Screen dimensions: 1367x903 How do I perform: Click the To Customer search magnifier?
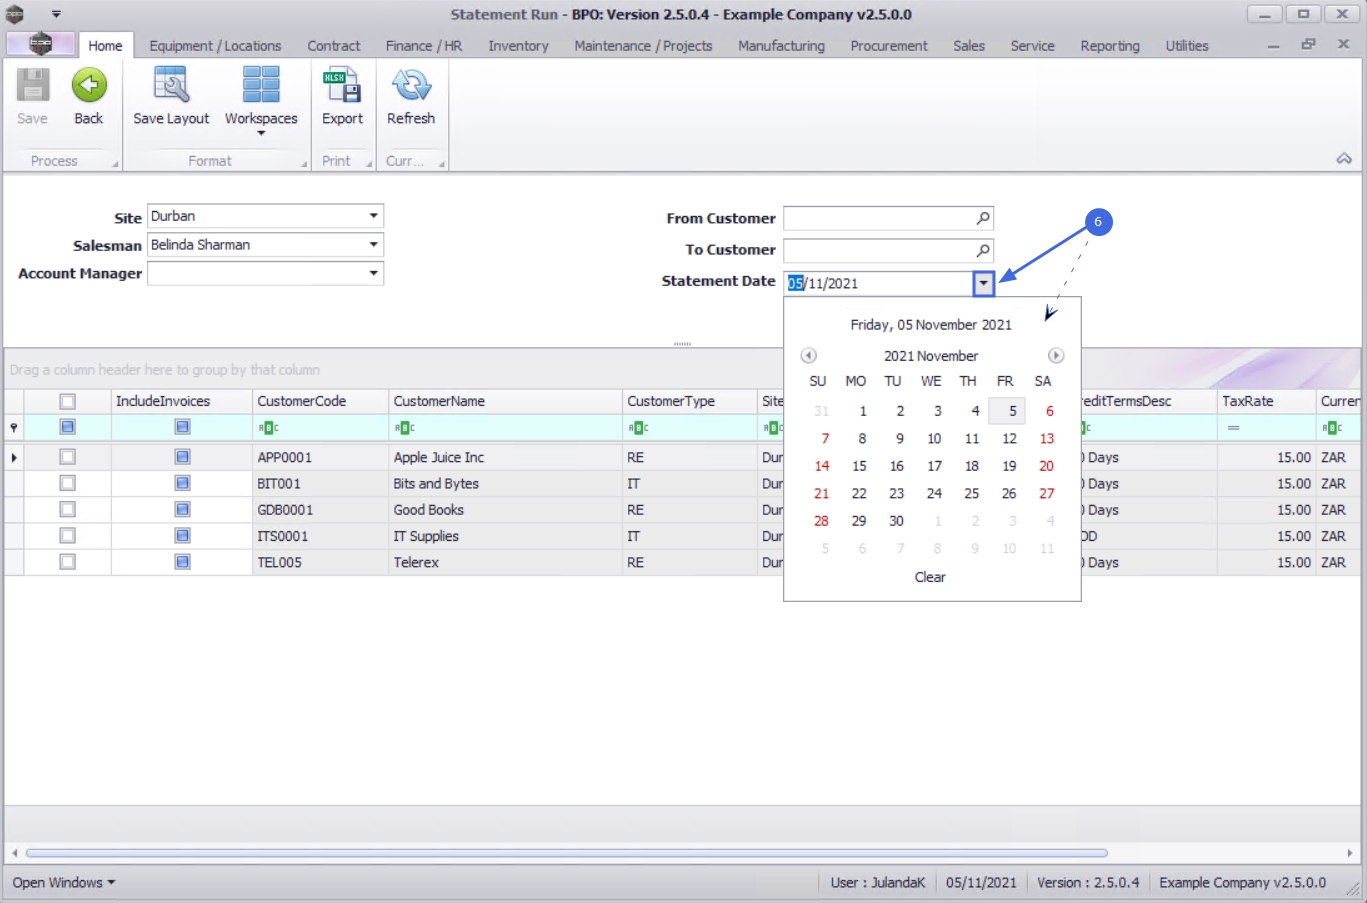[983, 250]
